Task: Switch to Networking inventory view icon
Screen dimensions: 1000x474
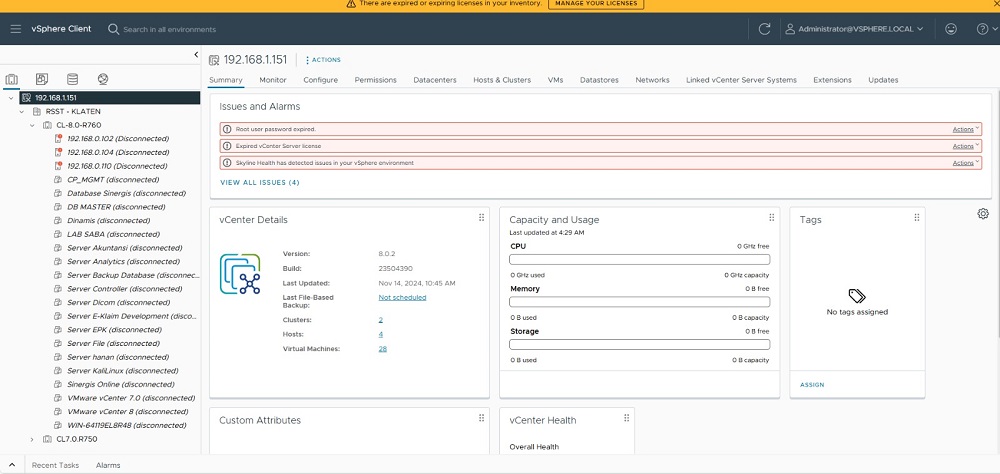Action: click(x=102, y=79)
